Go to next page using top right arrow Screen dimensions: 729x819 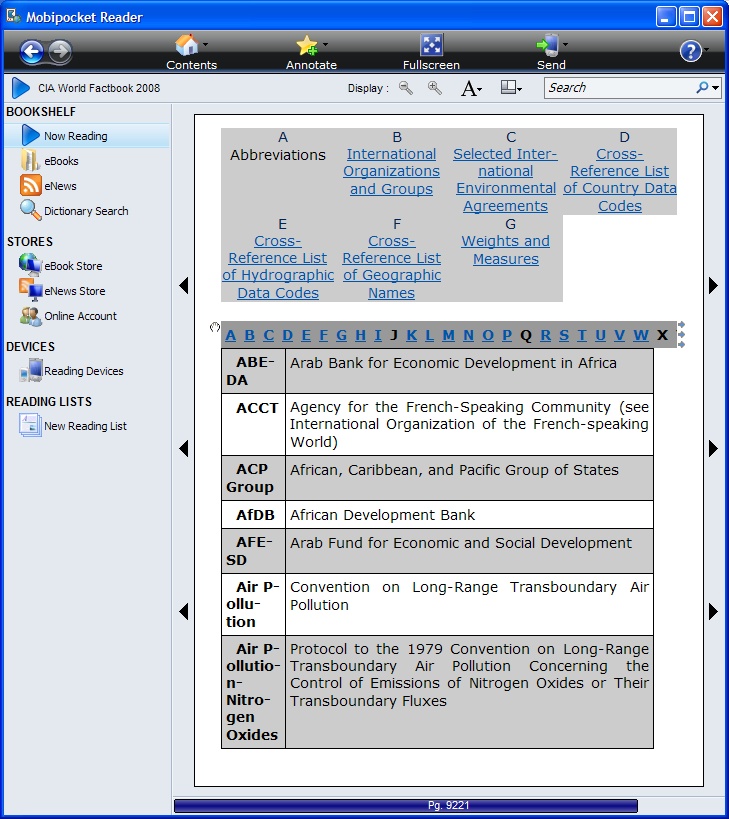coord(713,285)
